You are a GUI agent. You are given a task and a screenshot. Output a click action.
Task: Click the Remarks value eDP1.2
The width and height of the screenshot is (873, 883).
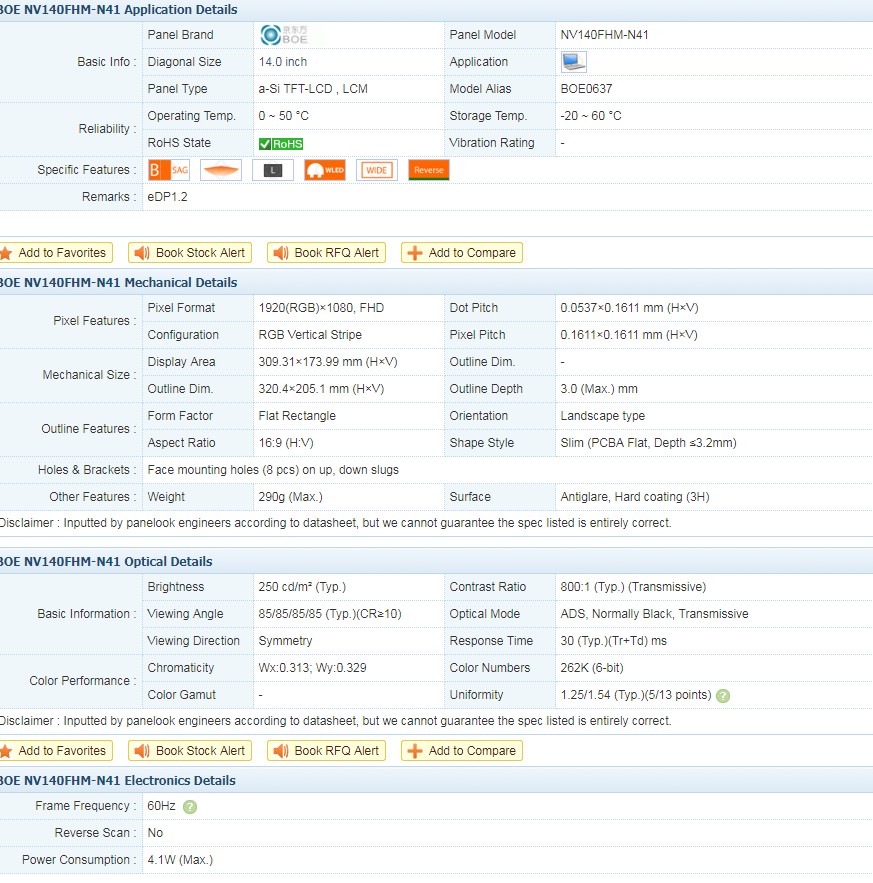[167, 197]
